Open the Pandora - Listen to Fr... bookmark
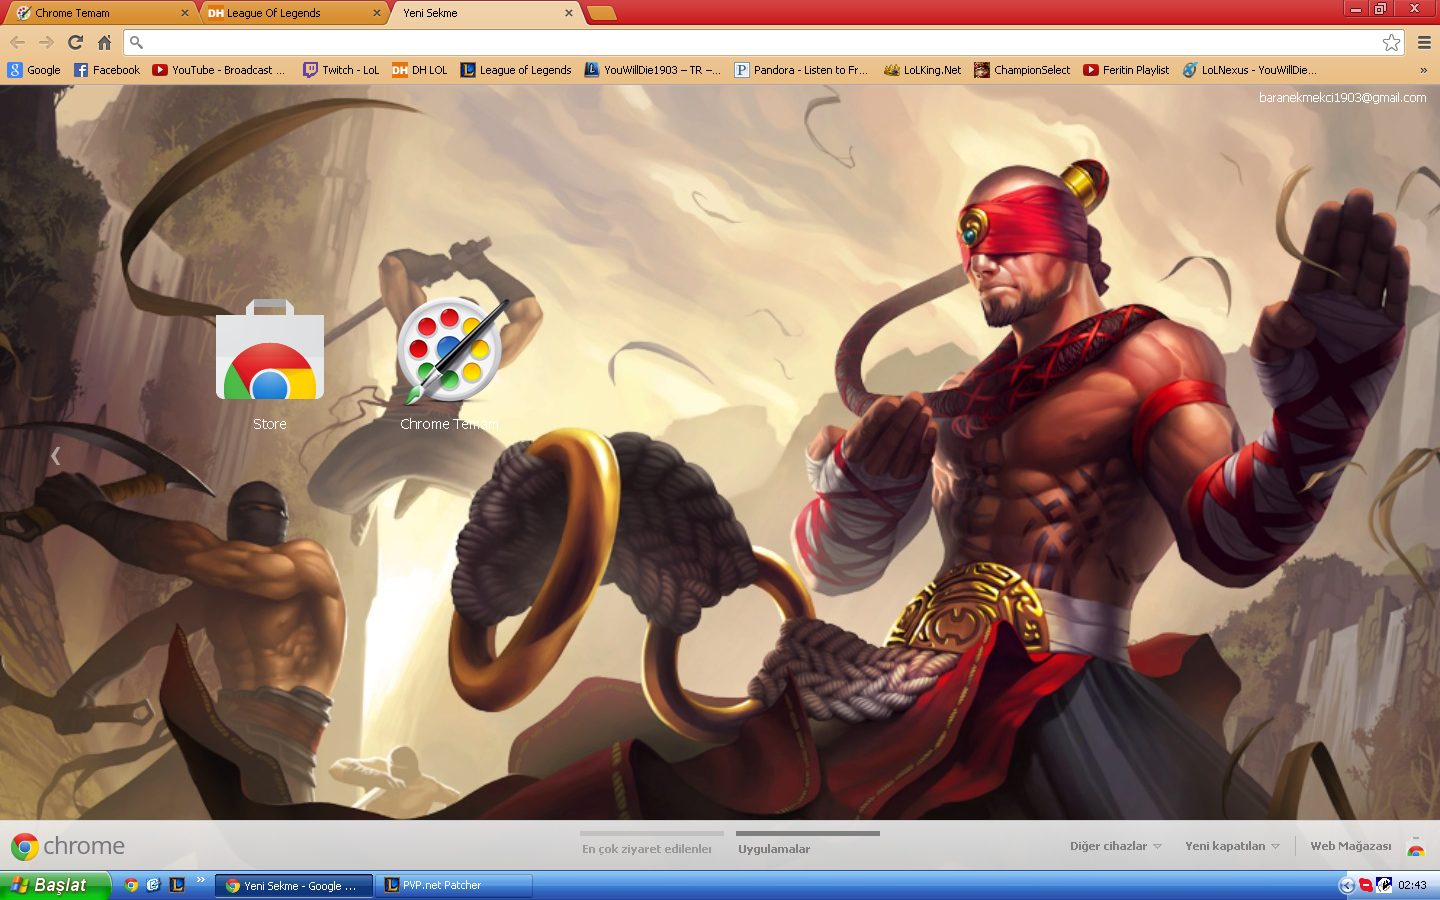 click(x=801, y=70)
